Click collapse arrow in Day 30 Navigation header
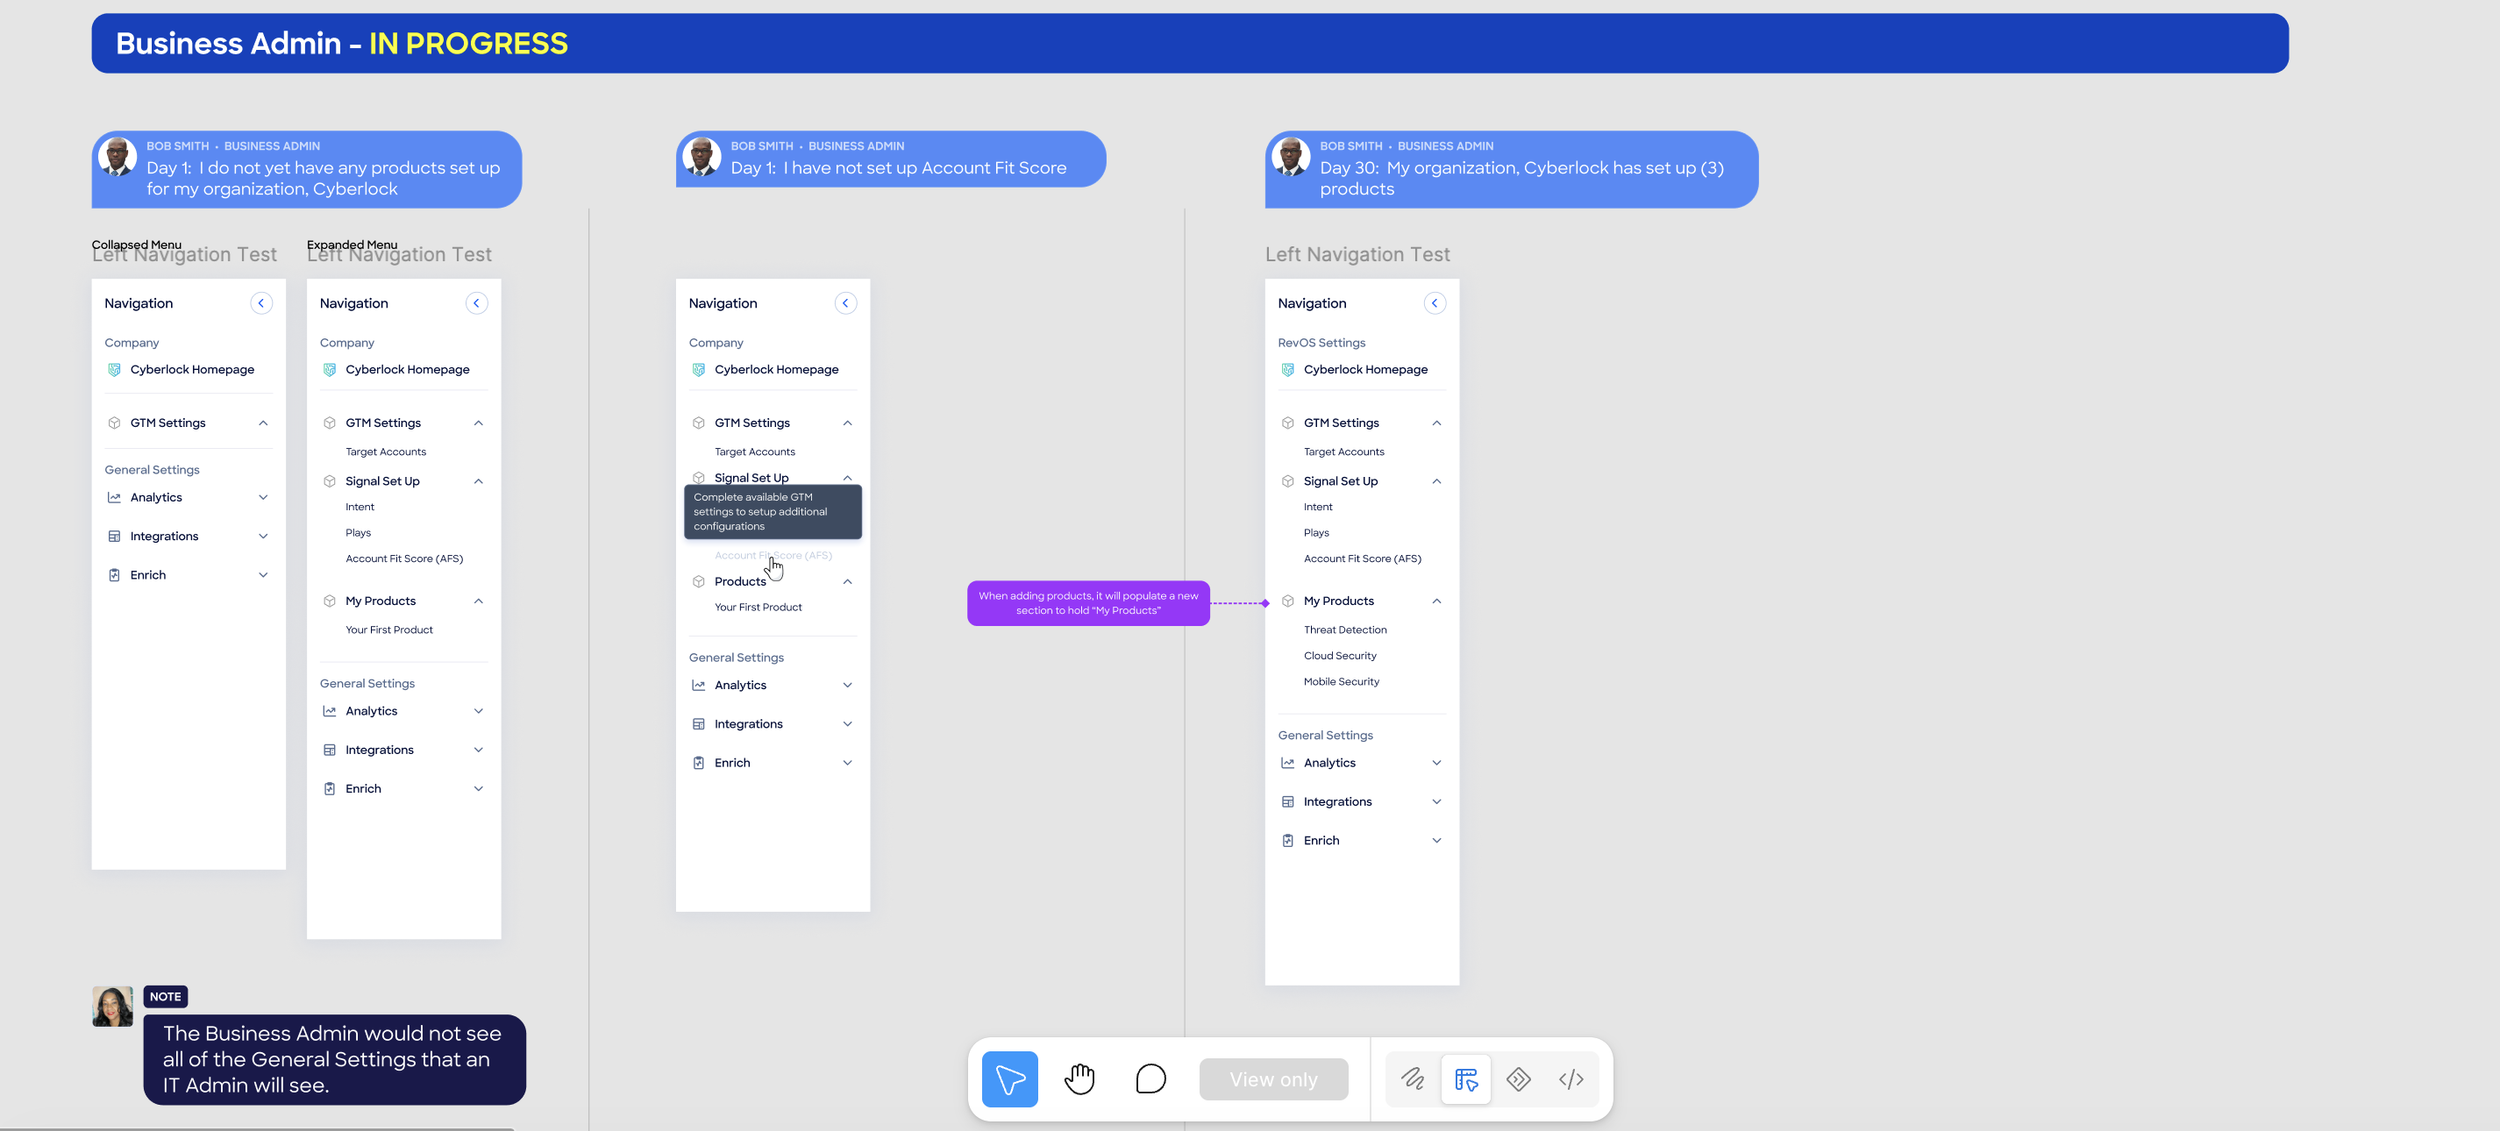The width and height of the screenshot is (2500, 1131). (1435, 303)
